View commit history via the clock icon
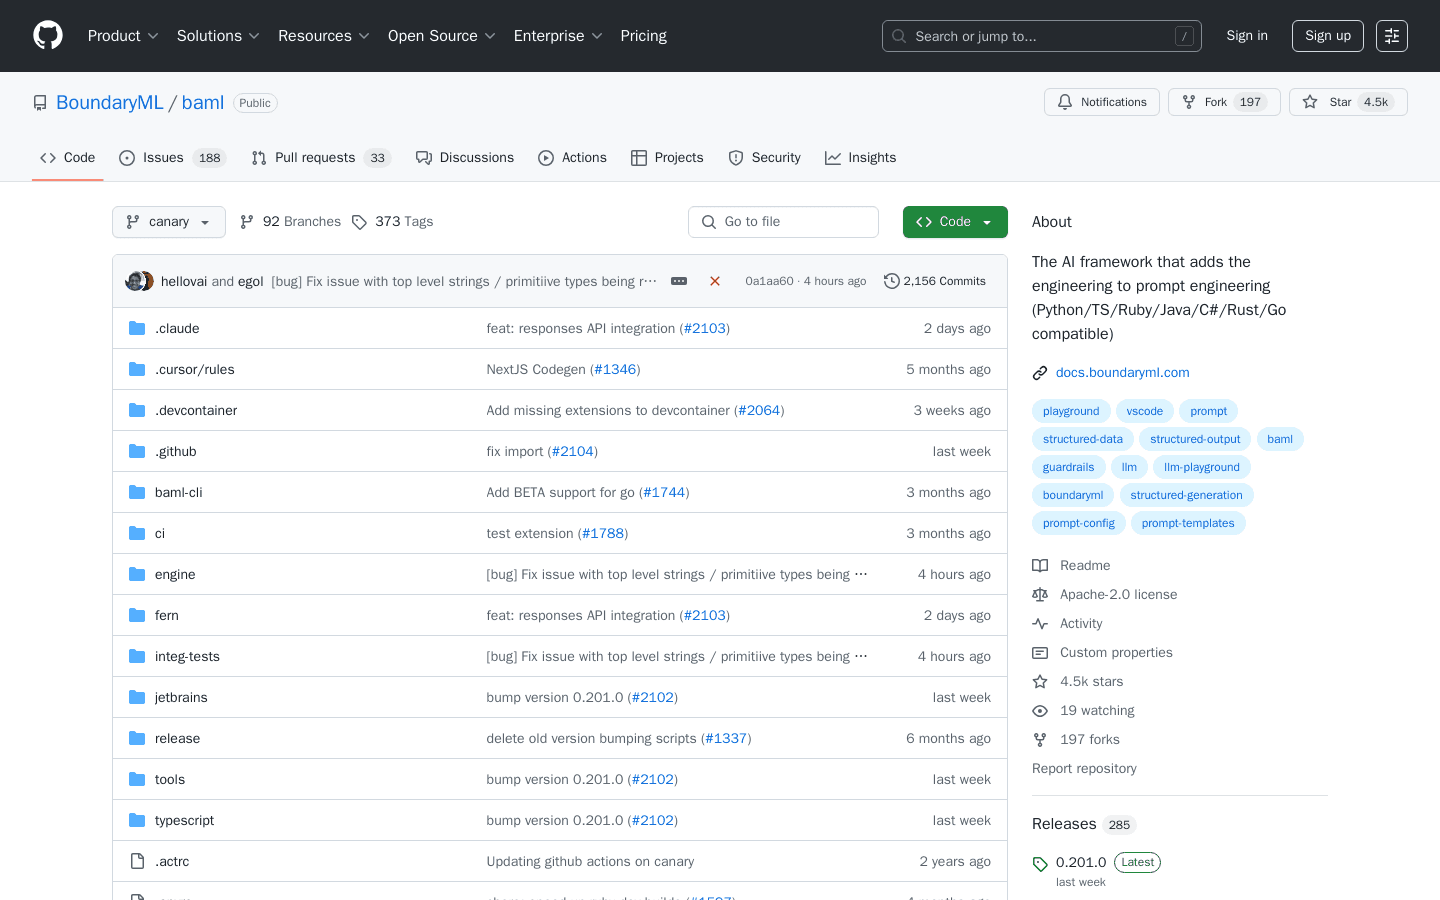1440x900 pixels. [891, 281]
